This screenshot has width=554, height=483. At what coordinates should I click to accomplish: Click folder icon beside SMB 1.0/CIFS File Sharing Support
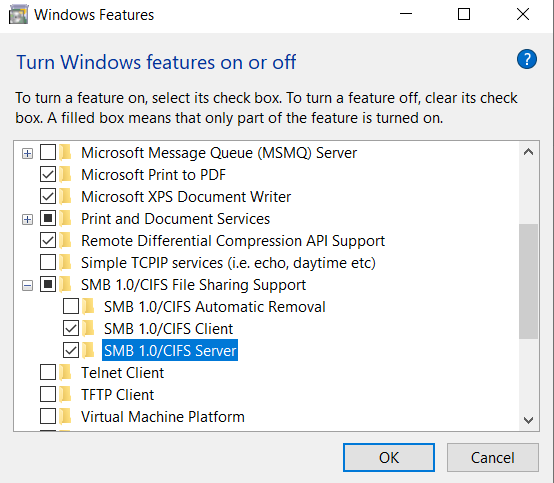(x=66, y=284)
